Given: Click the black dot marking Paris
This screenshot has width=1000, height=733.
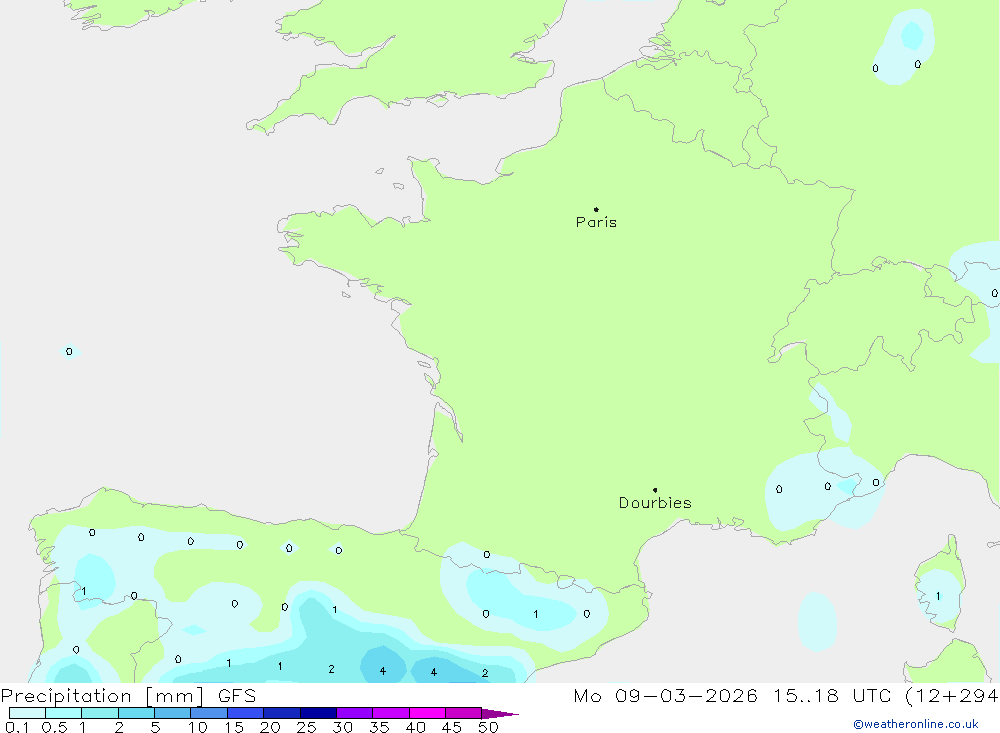Looking at the screenshot, I should [596, 209].
